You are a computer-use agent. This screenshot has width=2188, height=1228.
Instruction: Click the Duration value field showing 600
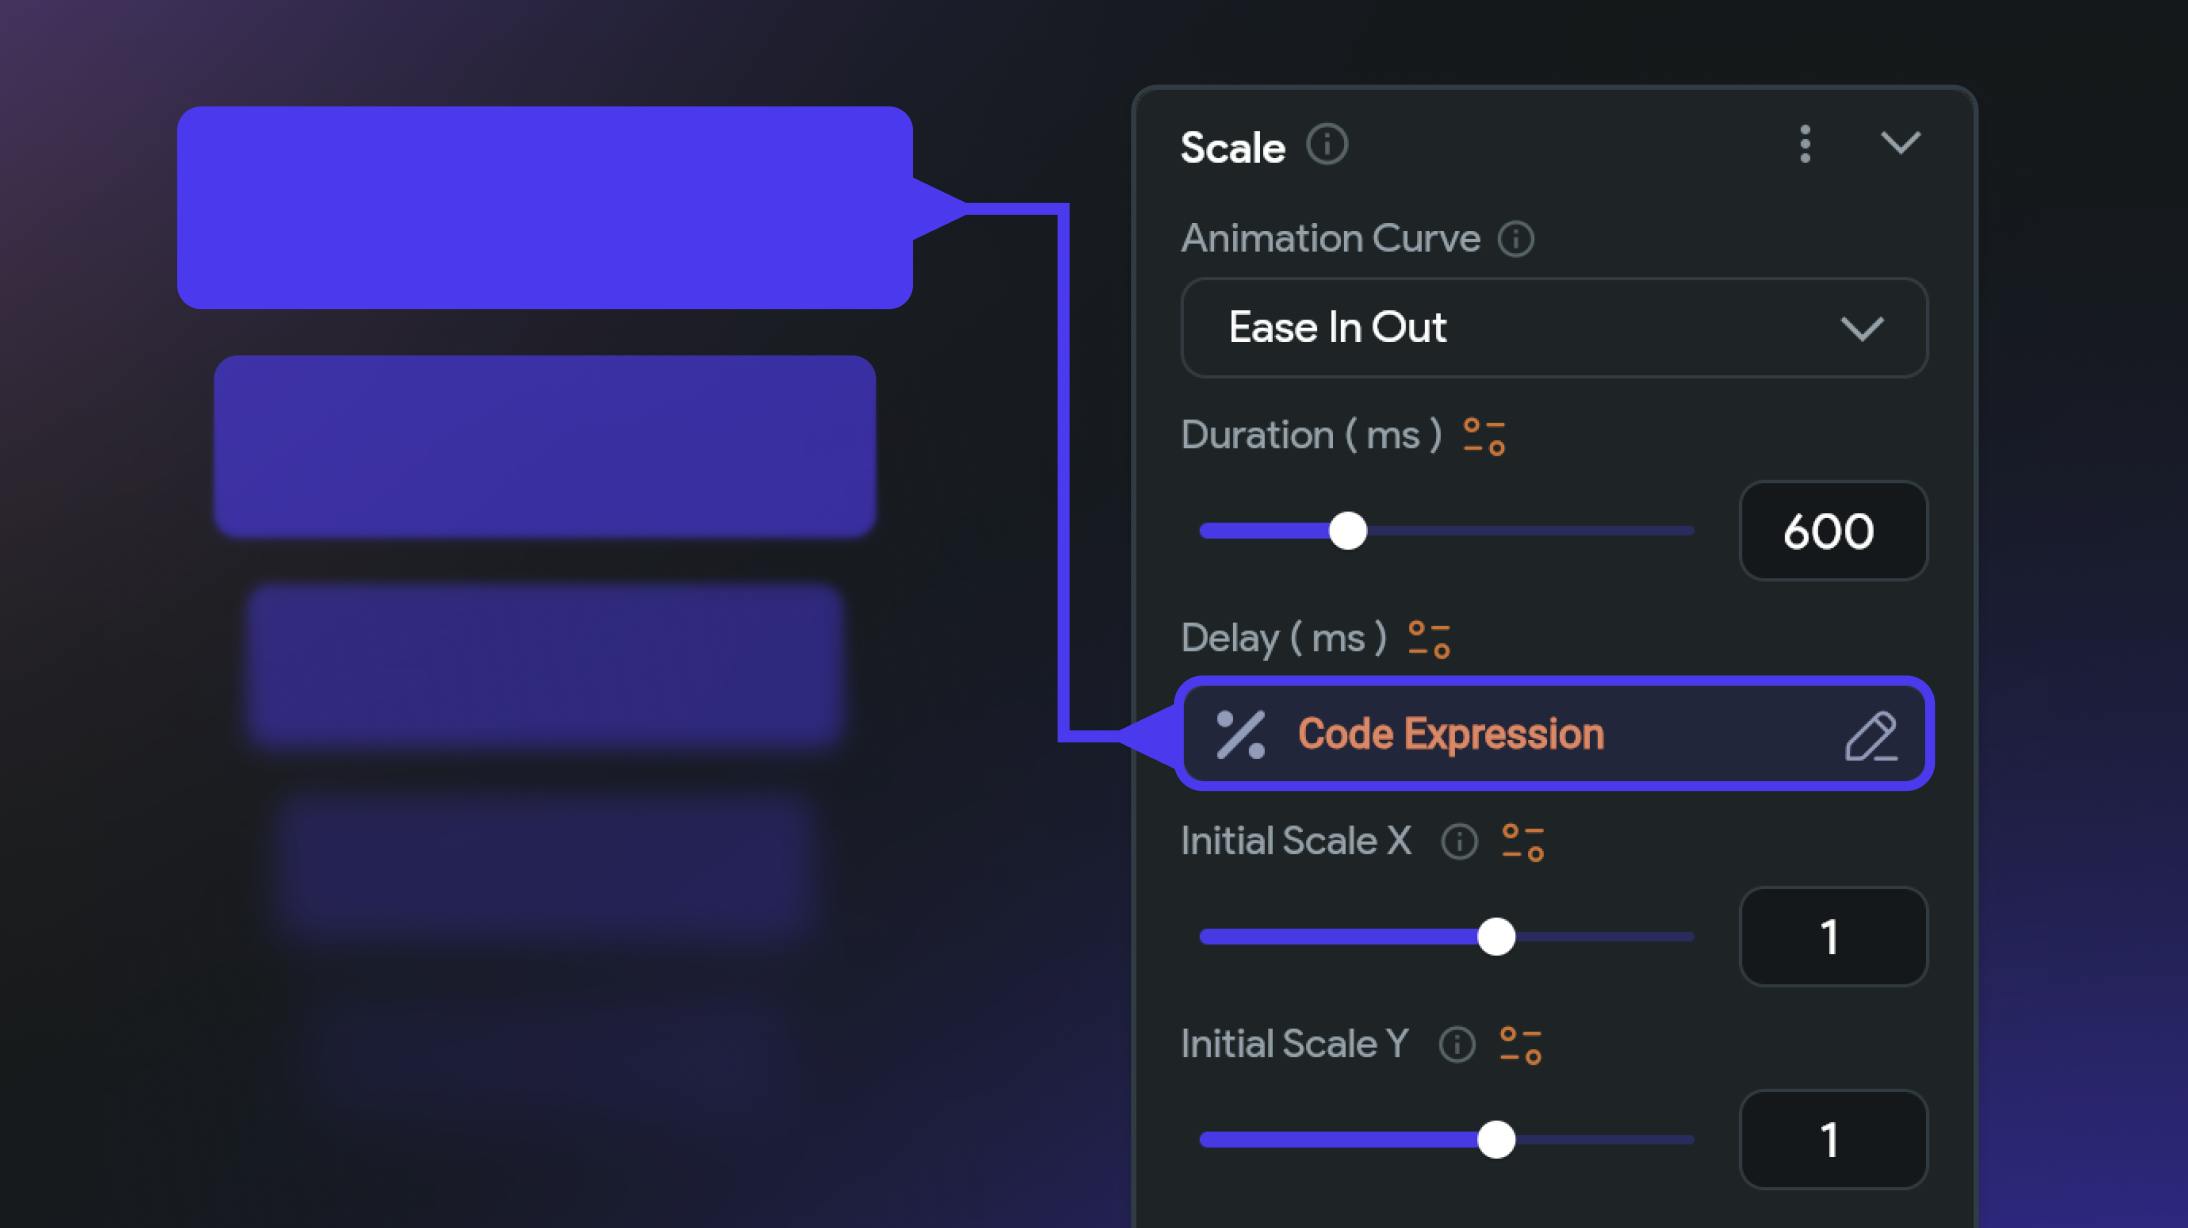pos(1832,531)
